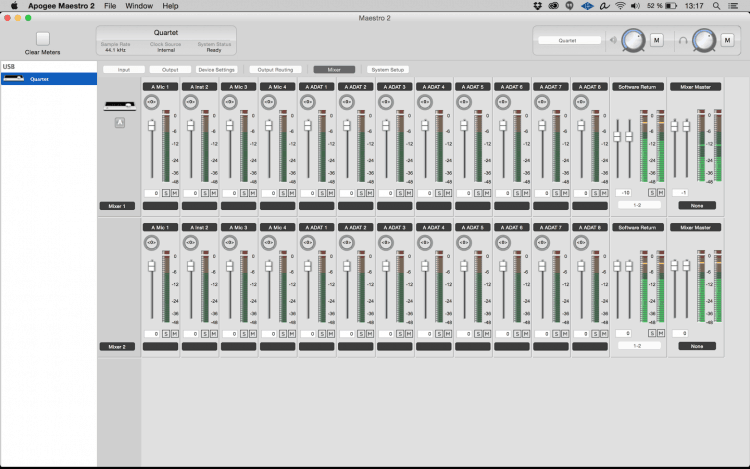Solo the Software Return channel in Mixer 2

pos(652,333)
